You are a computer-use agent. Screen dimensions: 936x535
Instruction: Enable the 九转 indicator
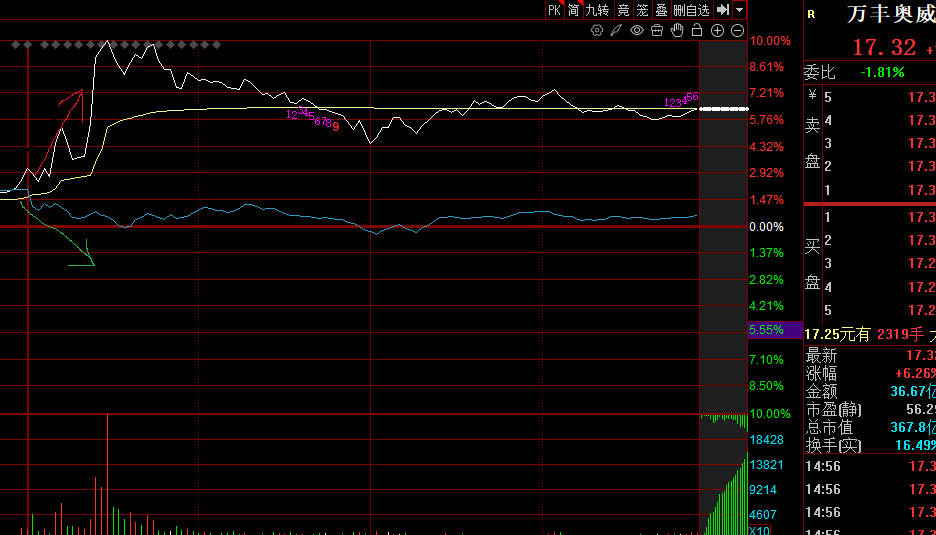coord(596,10)
